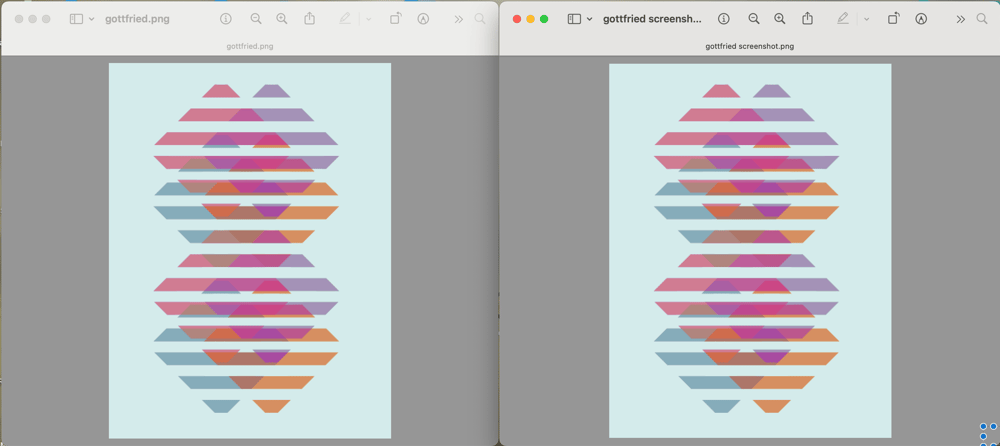
Task: Select gottfried screenshot.png tab label
Action: (749, 47)
